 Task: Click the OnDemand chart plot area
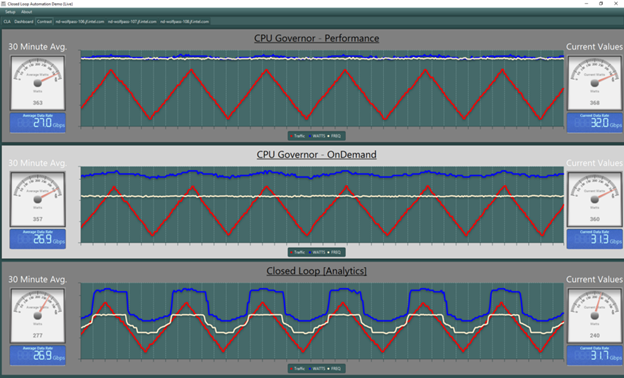tap(322, 205)
